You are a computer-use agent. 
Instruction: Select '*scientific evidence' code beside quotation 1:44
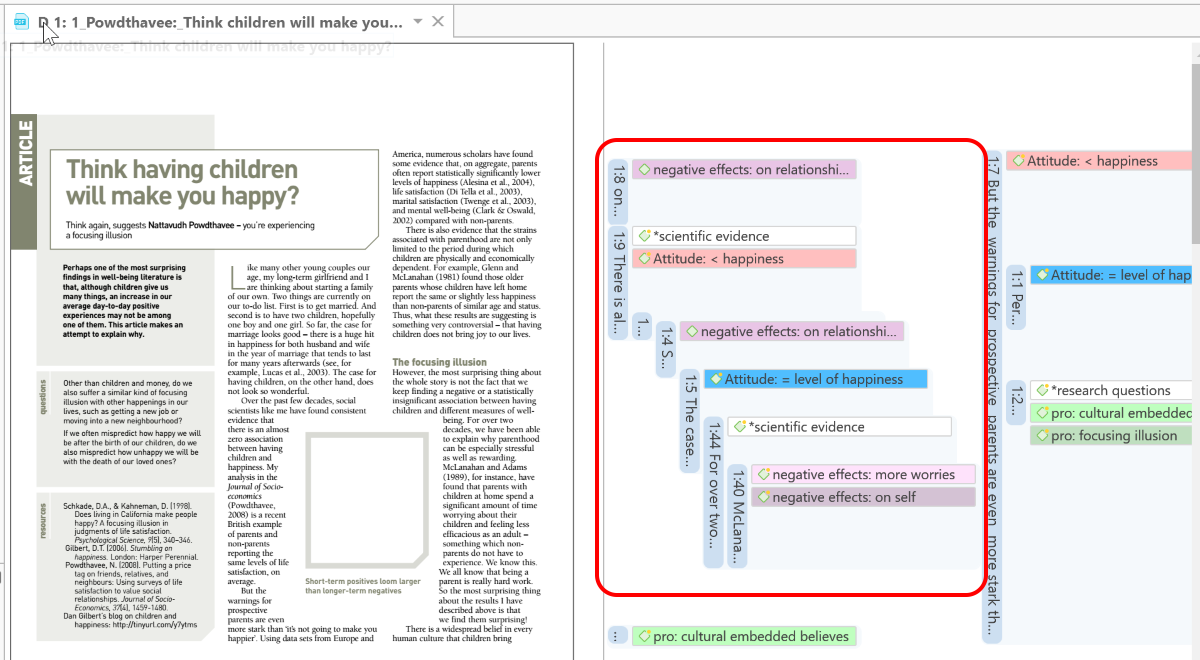point(839,427)
